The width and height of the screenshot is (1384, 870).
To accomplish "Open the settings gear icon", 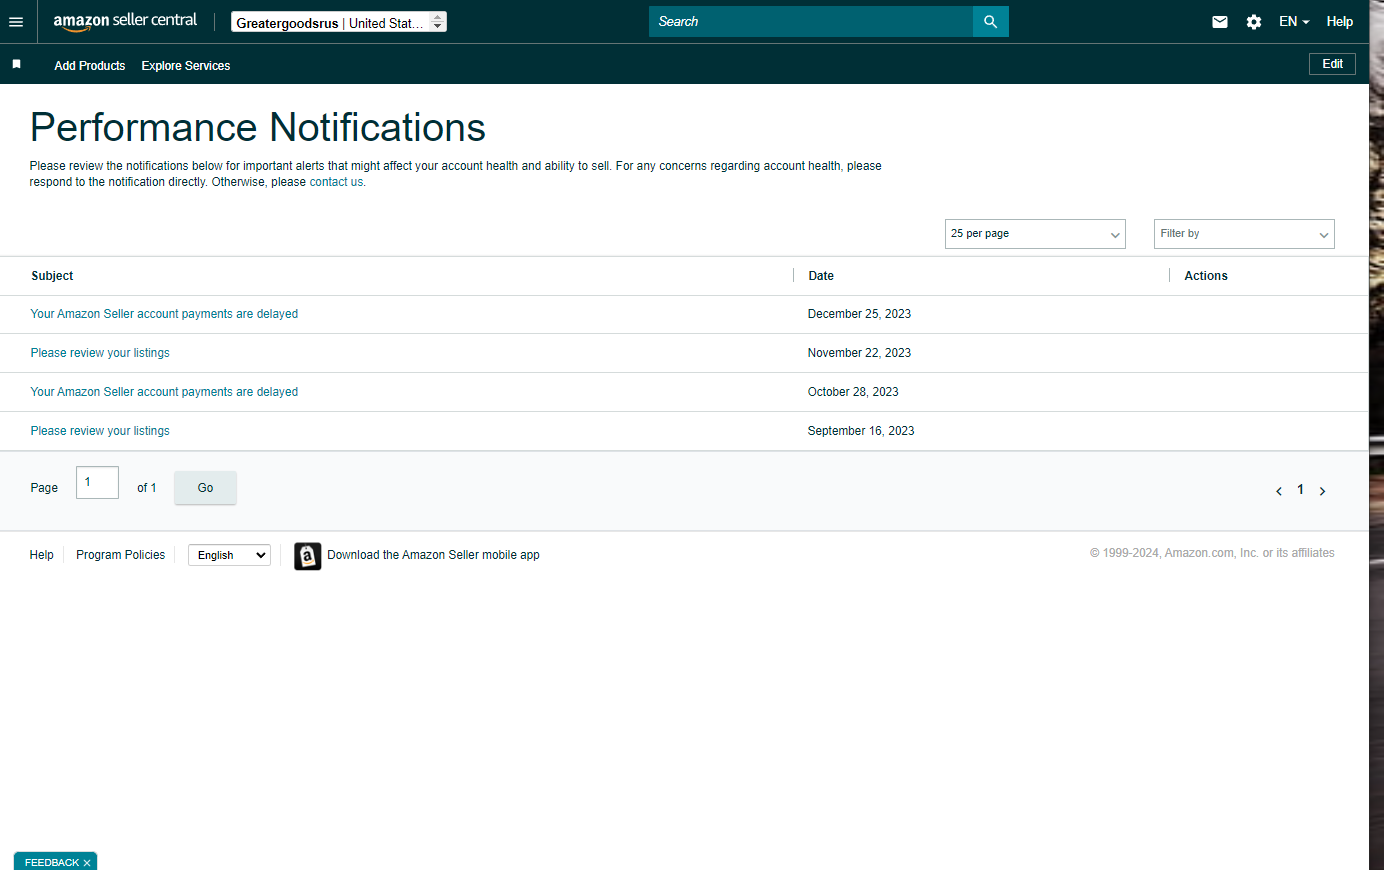I will click(1254, 21).
